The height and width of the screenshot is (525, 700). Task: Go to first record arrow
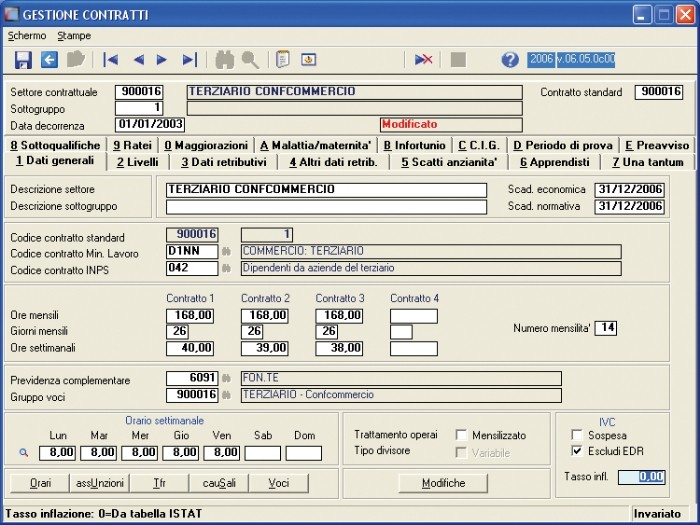click(110, 59)
